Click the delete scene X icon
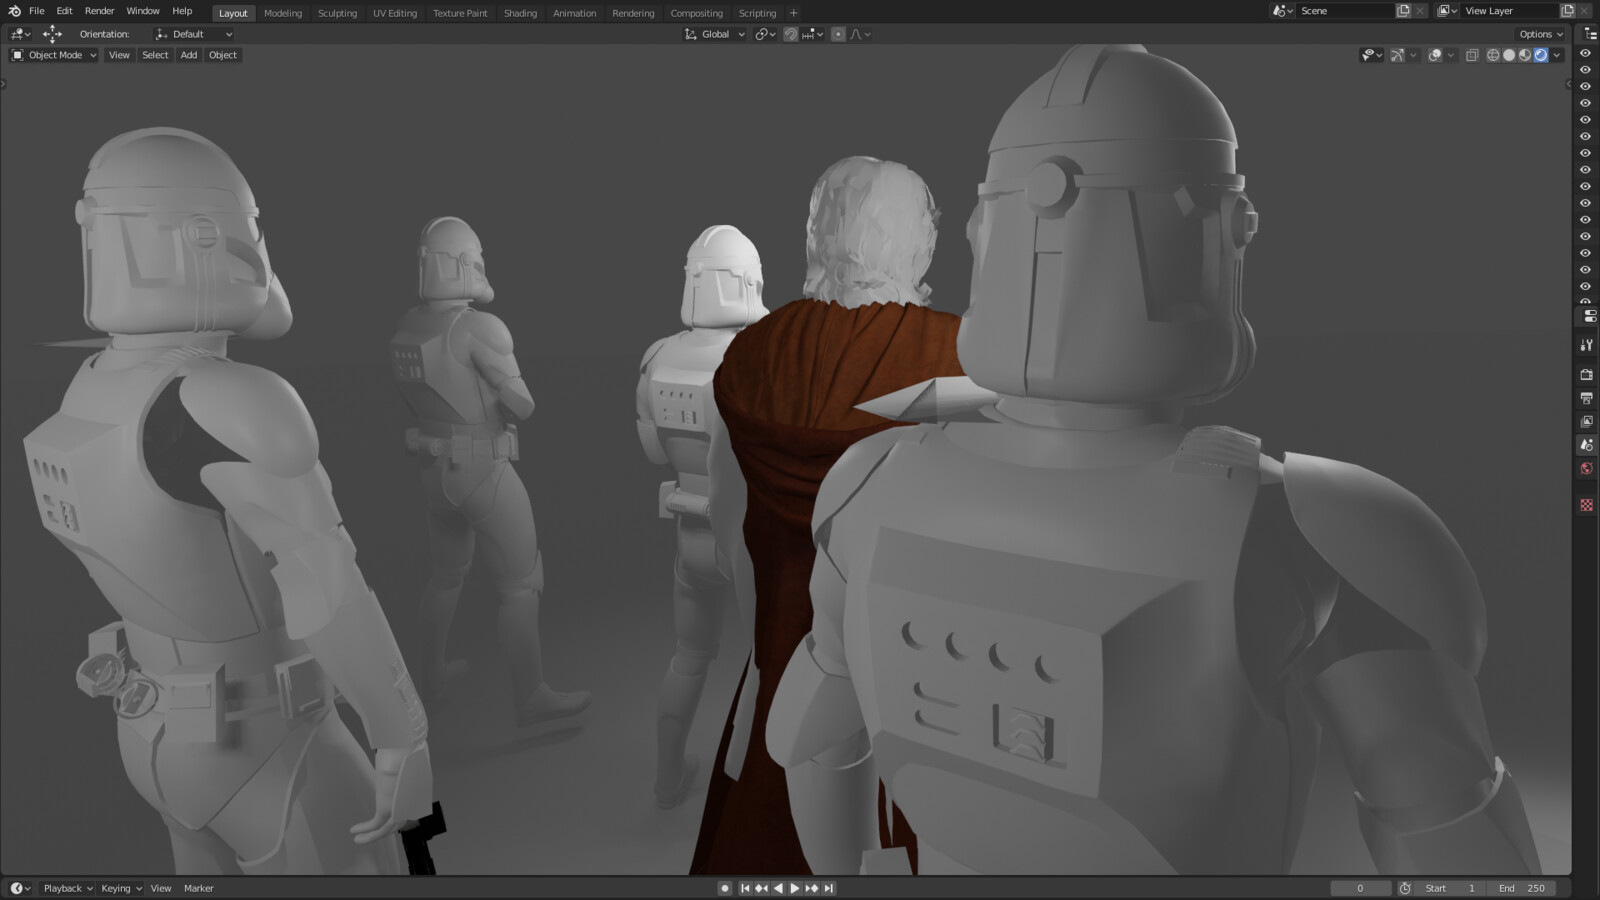Viewport: 1600px width, 900px height. coord(1420,11)
